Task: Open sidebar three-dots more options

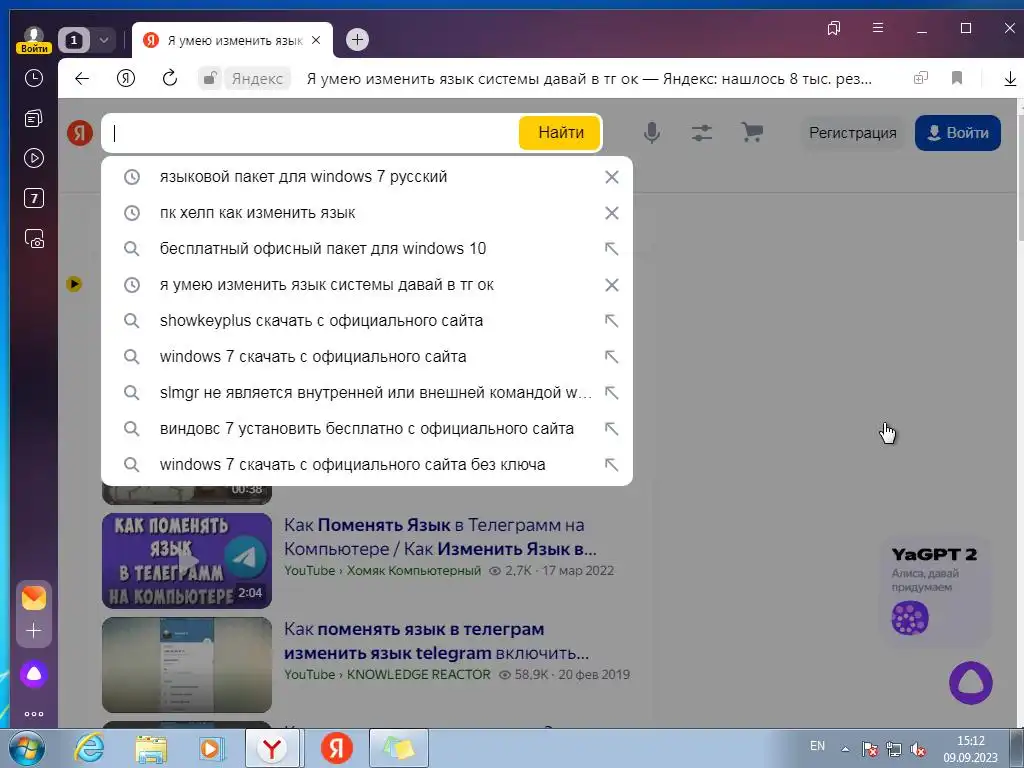Action: pyautogui.click(x=33, y=714)
